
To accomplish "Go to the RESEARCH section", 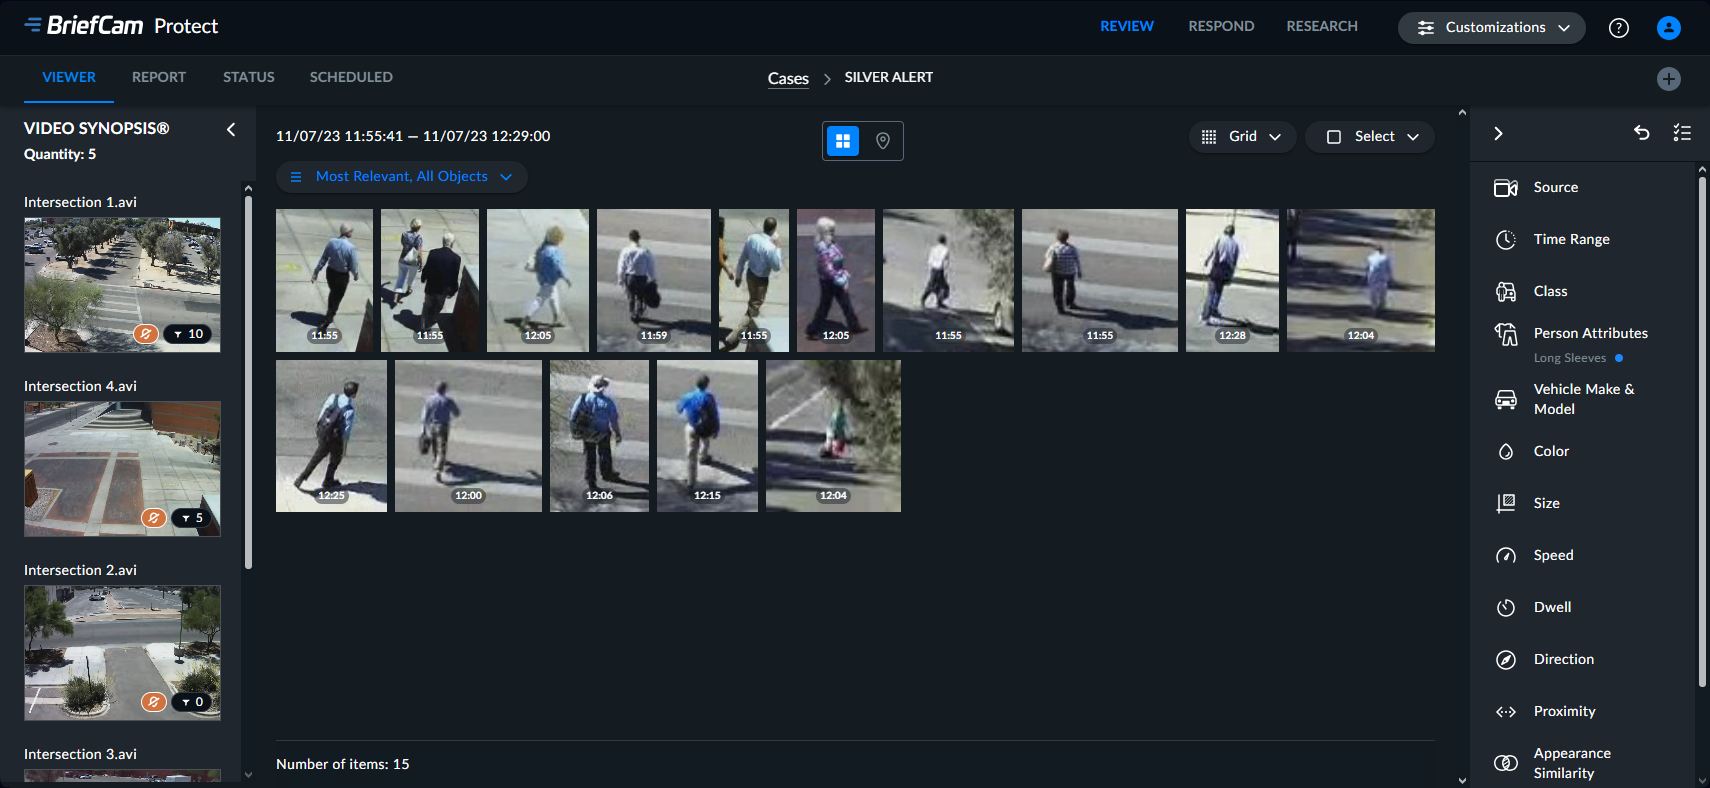I will [1321, 27].
